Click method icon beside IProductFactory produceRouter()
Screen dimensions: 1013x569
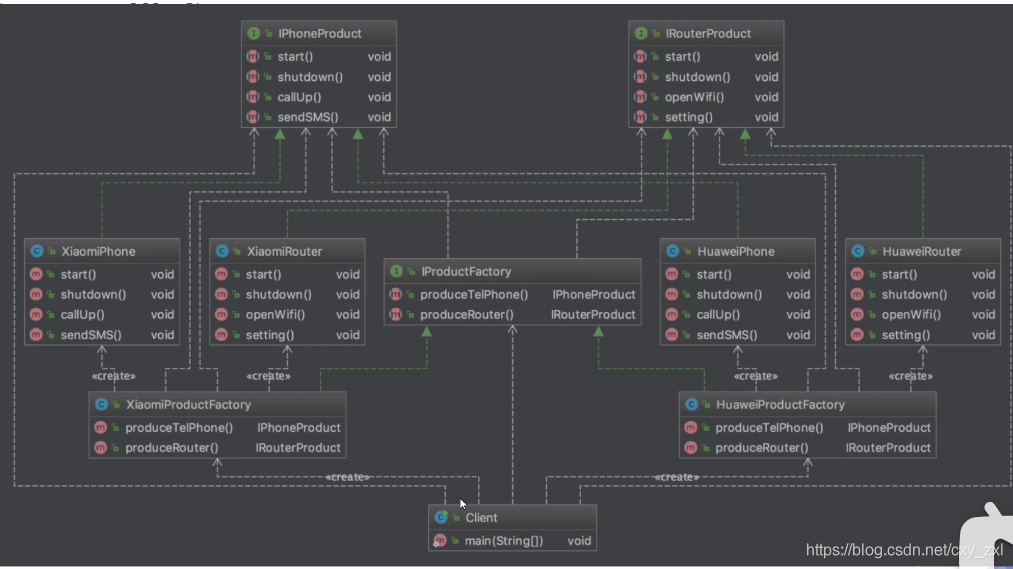coord(395,315)
